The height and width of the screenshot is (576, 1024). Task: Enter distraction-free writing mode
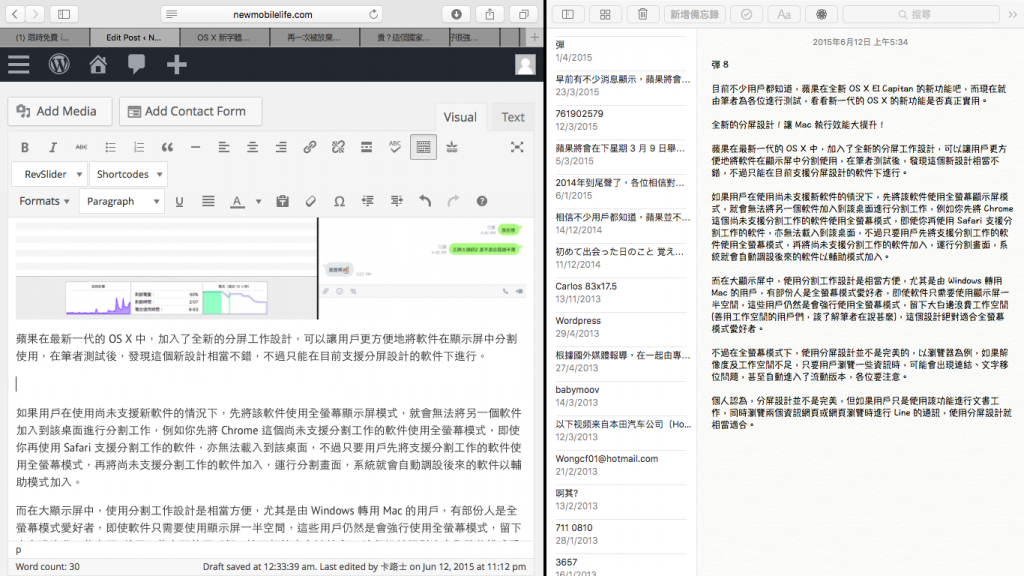(517, 146)
